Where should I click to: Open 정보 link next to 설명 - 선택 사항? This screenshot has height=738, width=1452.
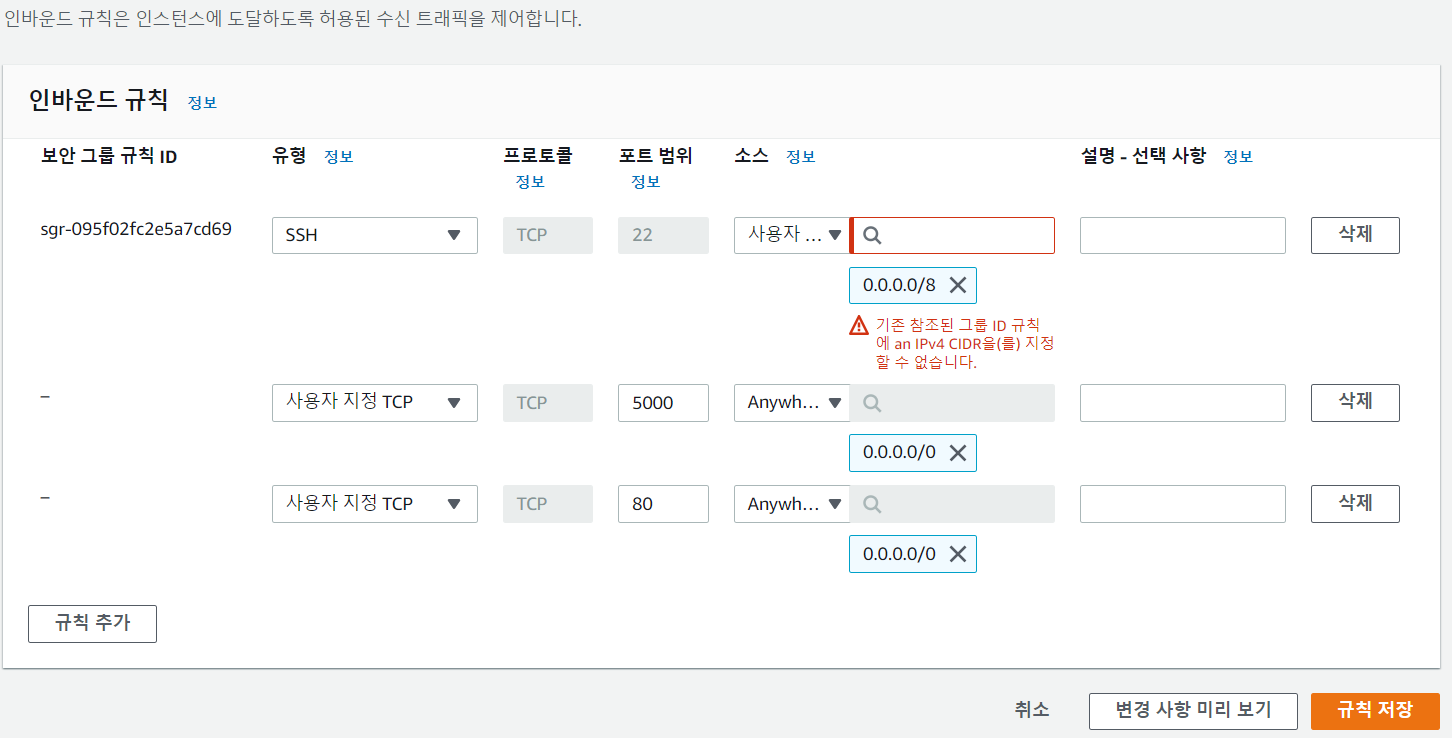1238,157
